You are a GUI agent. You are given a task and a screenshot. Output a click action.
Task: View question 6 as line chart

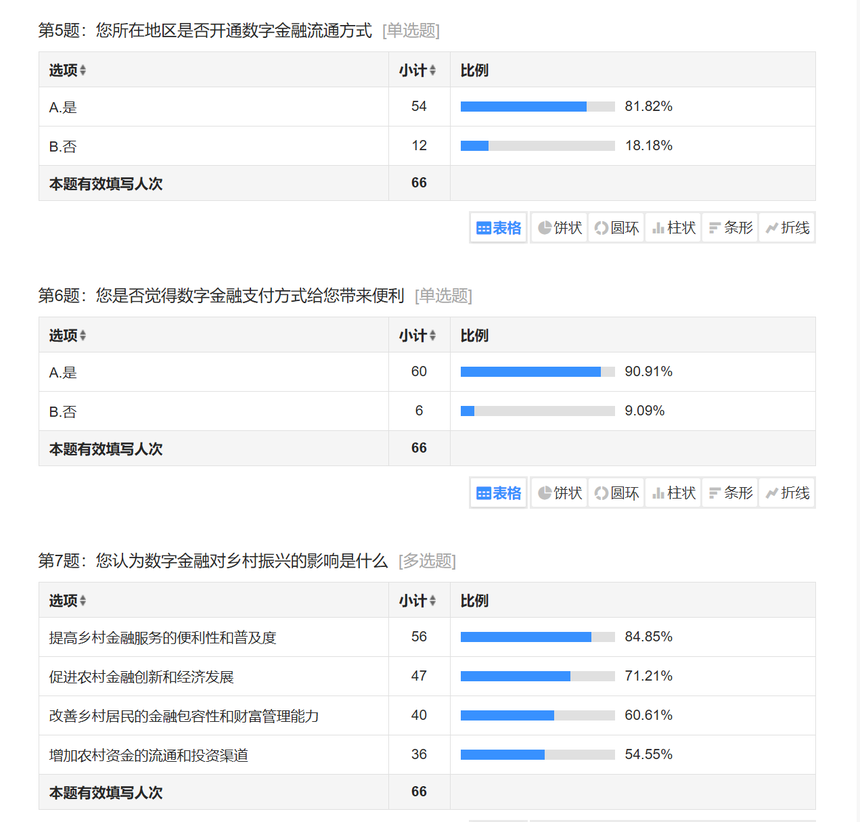787,493
